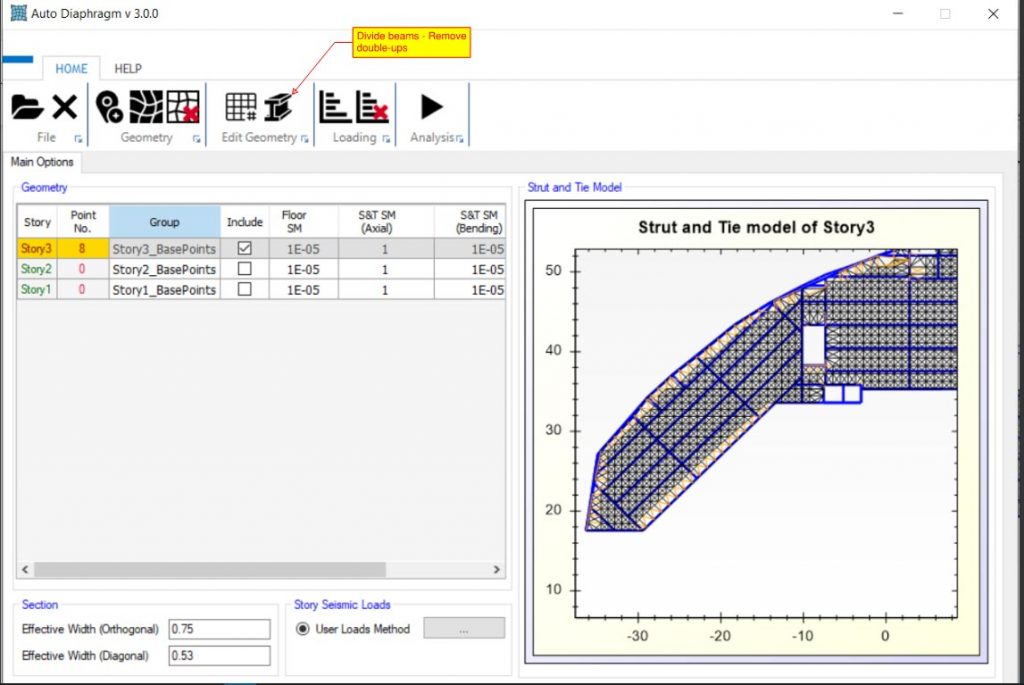
Task: Check the Include checkbox for Story2
Action: click(x=244, y=269)
